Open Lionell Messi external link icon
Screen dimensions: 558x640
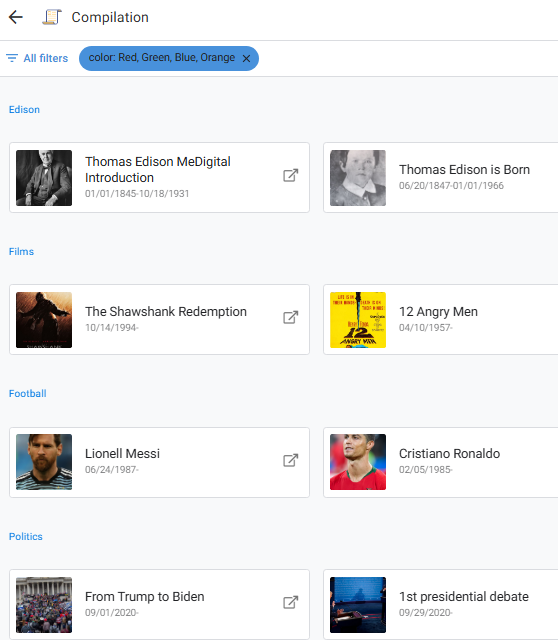pos(291,460)
